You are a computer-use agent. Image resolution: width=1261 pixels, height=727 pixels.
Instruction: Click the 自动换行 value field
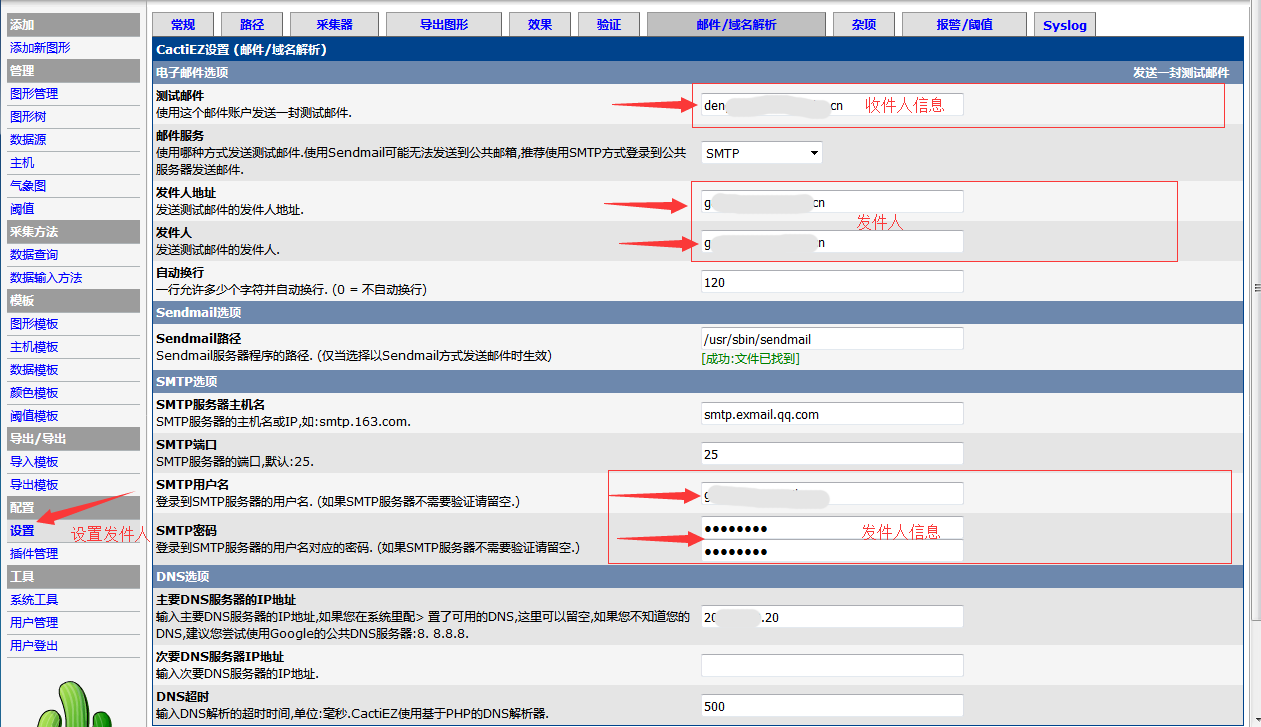pyautogui.click(x=832, y=282)
